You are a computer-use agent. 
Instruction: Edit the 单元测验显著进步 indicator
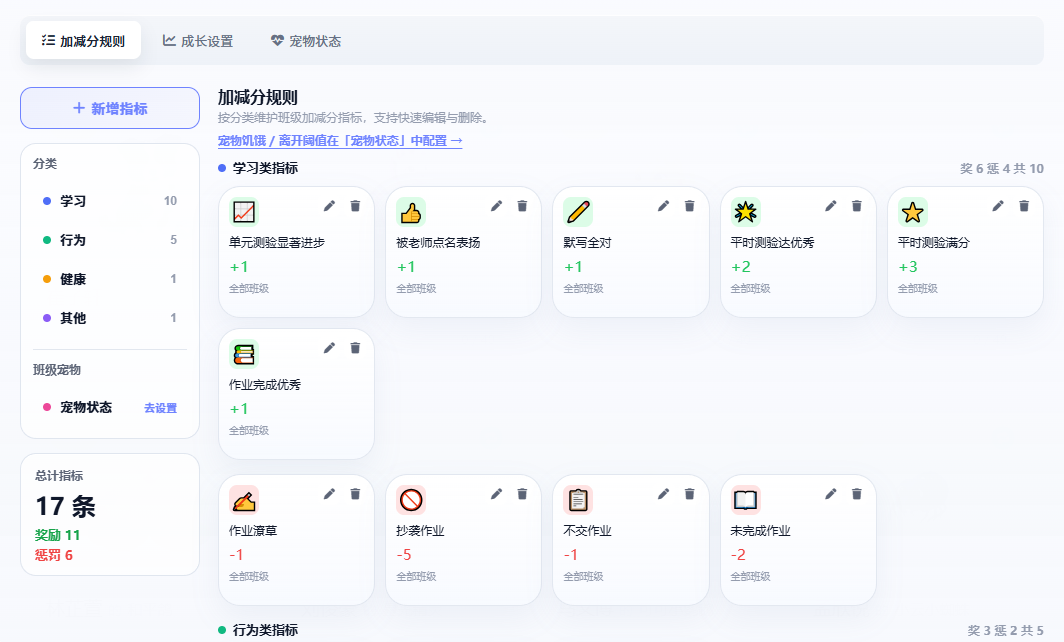point(329,206)
